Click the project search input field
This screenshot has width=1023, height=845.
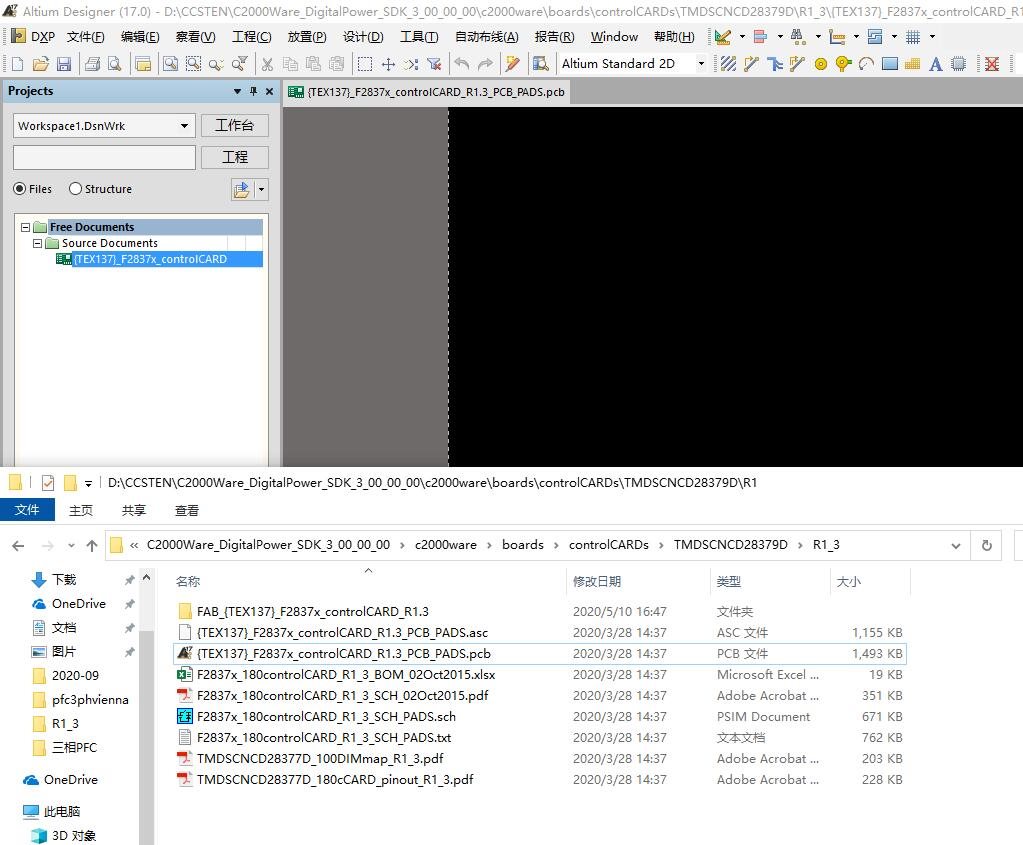pyautogui.click(x=104, y=157)
